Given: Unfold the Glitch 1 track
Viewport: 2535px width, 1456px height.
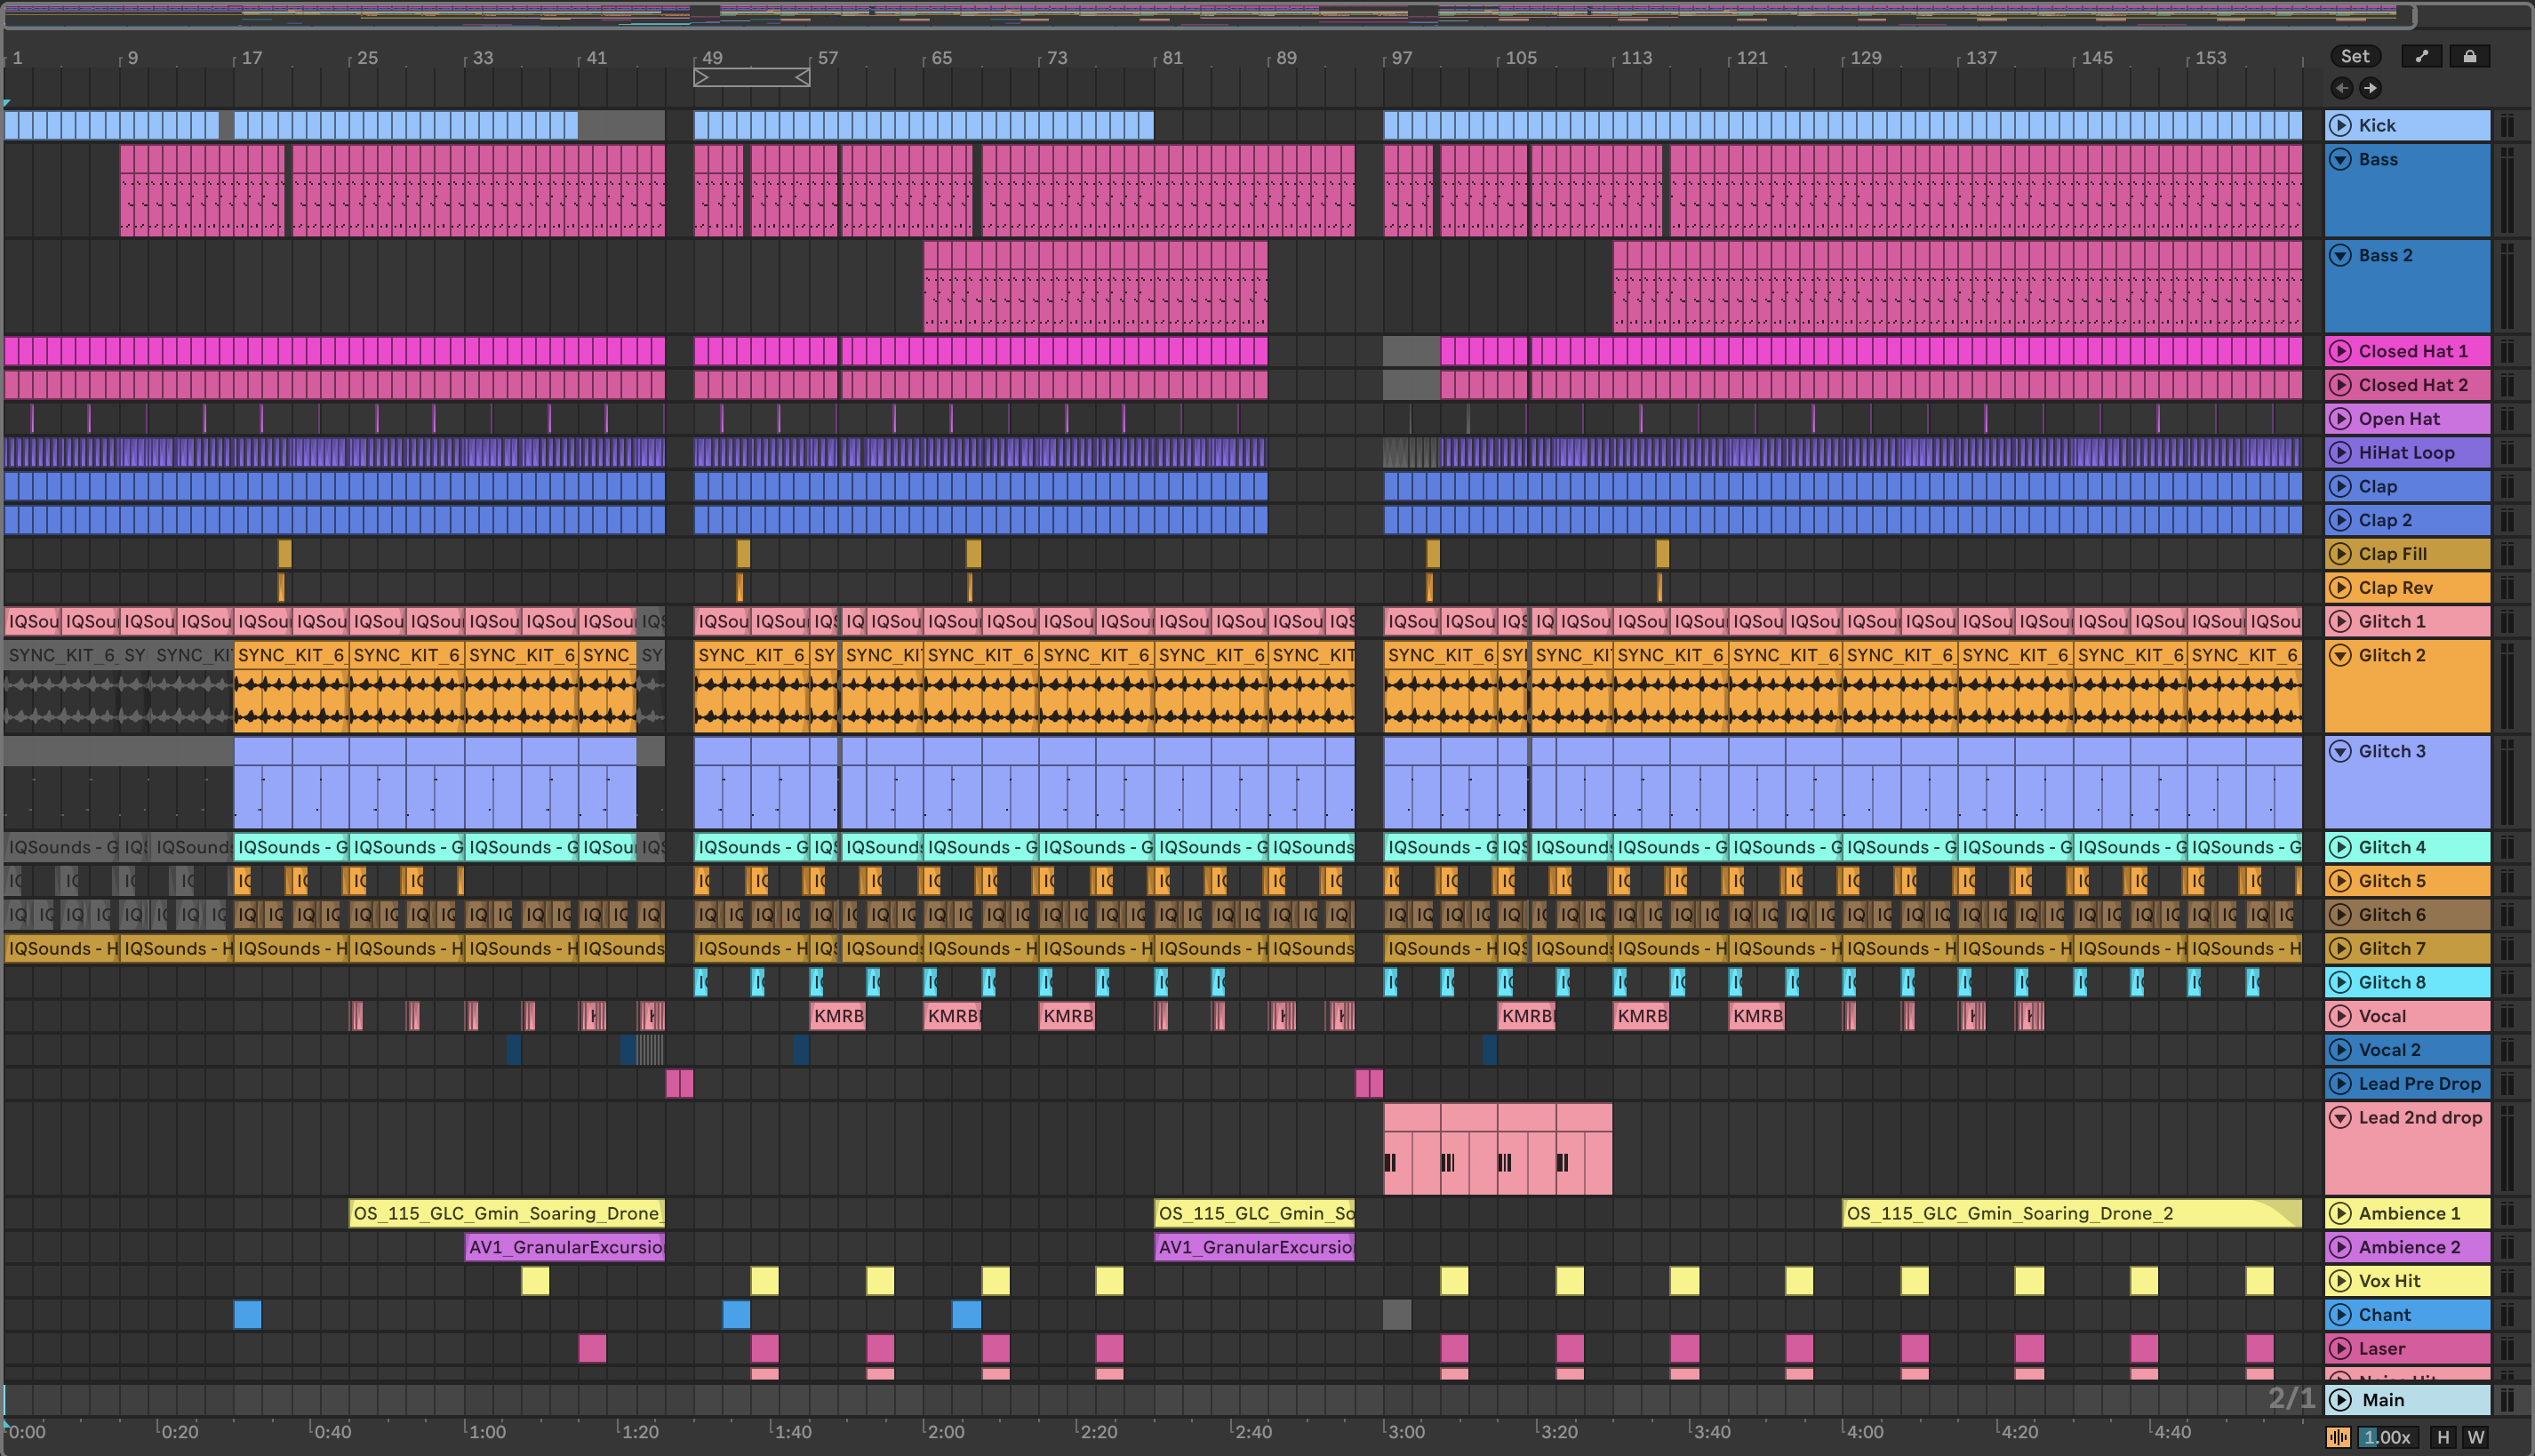Looking at the screenshot, I should coord(2340,622).
